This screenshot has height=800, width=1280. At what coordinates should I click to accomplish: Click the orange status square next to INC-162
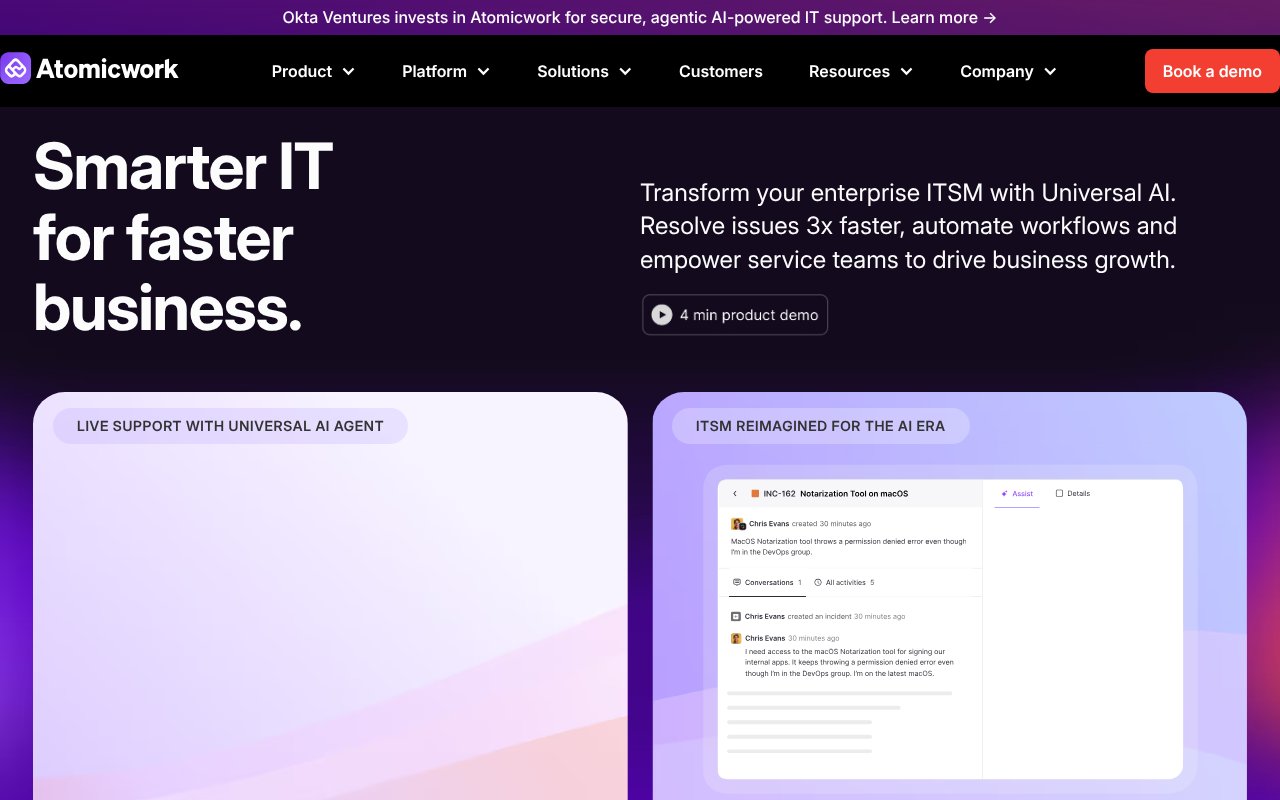pos(756,493)
